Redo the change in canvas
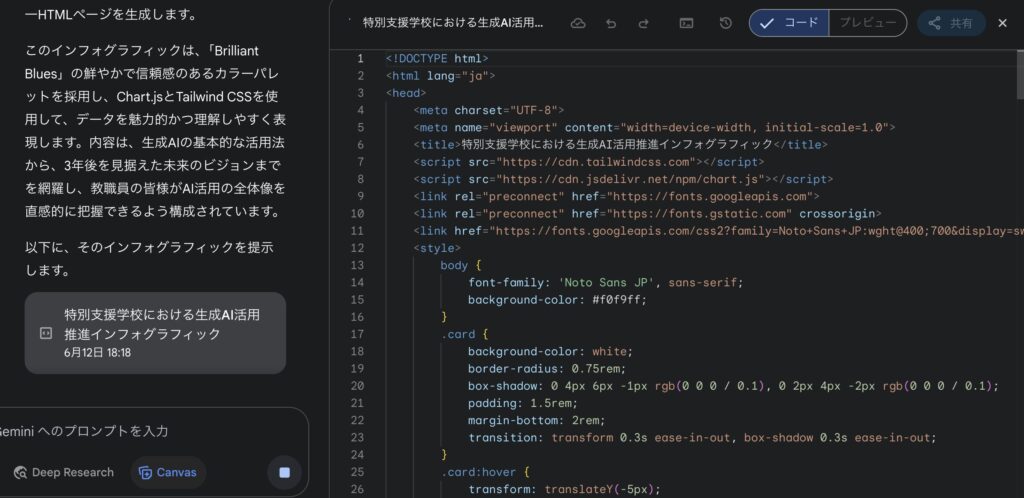The width and height of the screenshot is (1024, 498). (643, 23)
